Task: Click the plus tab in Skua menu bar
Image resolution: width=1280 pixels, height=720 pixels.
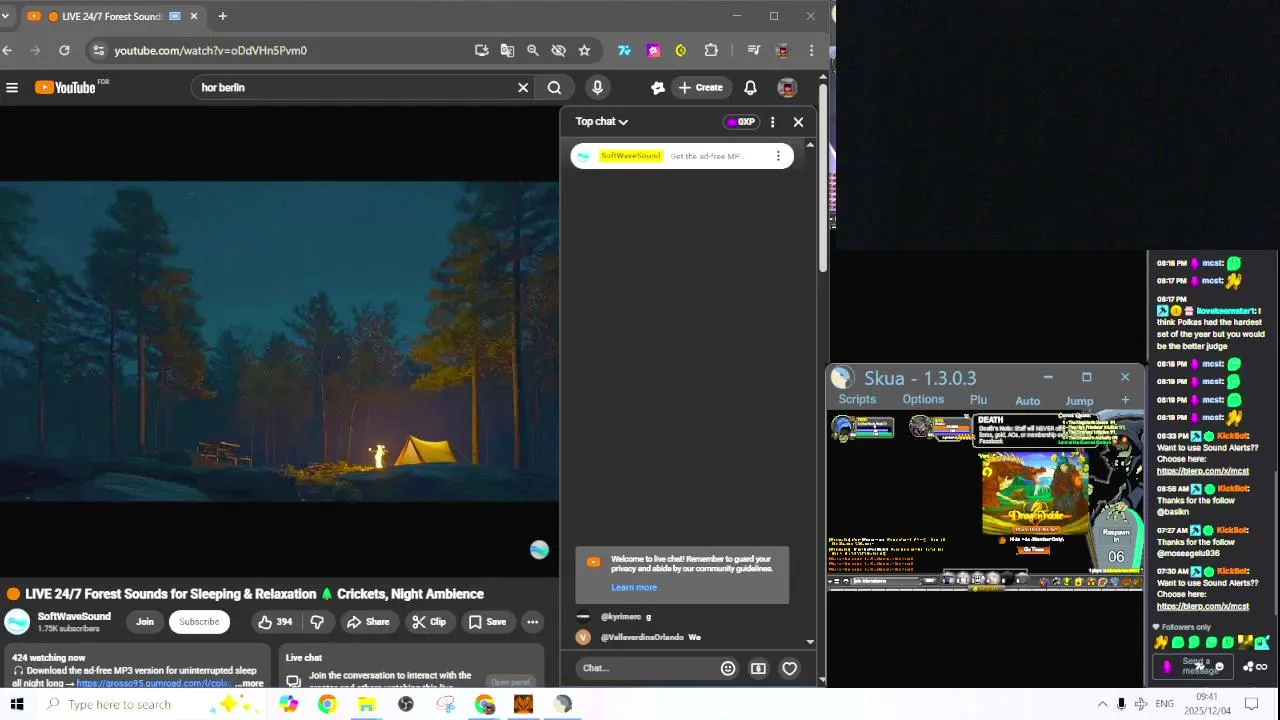Action: pos(1125,400)
